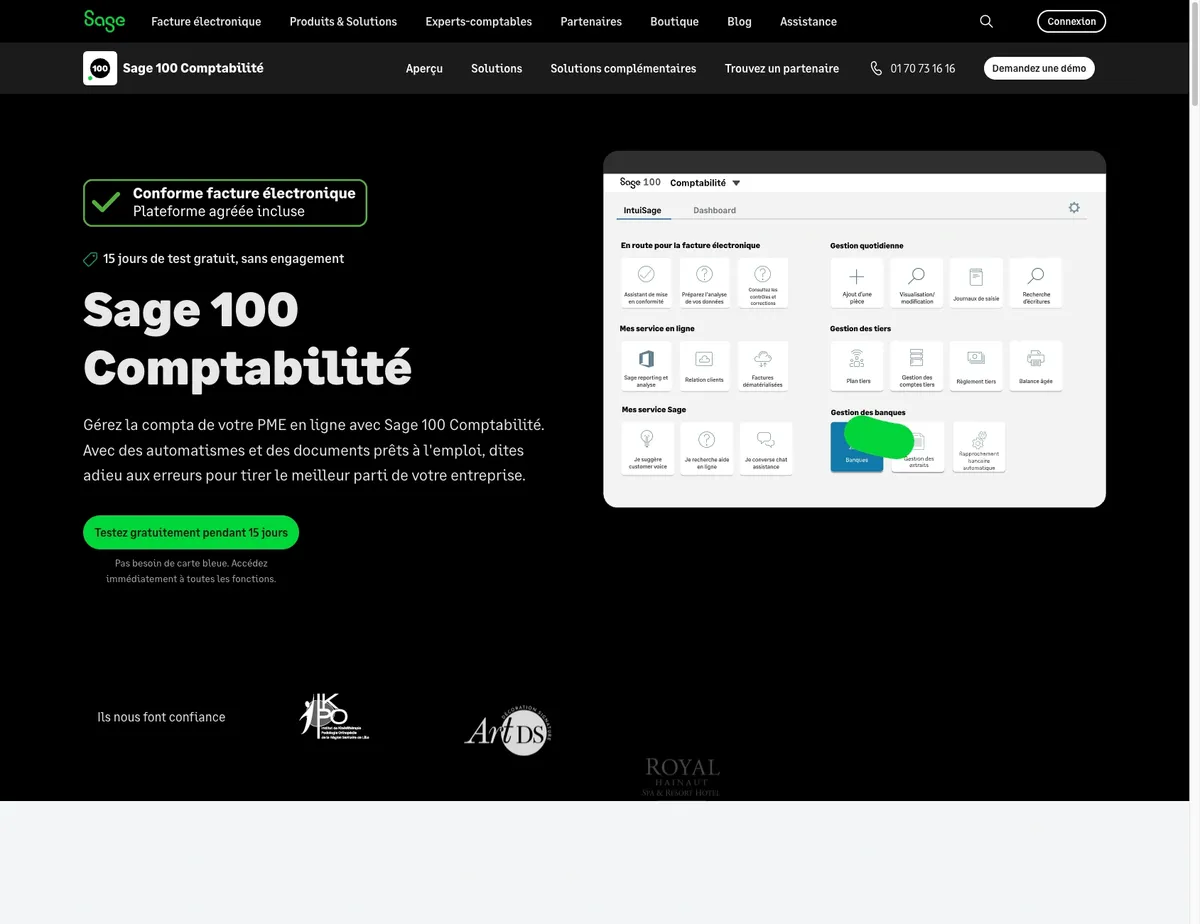
Task: Go to the Boutique menu item
Action: pyautogui.click(x=674, y=21)
